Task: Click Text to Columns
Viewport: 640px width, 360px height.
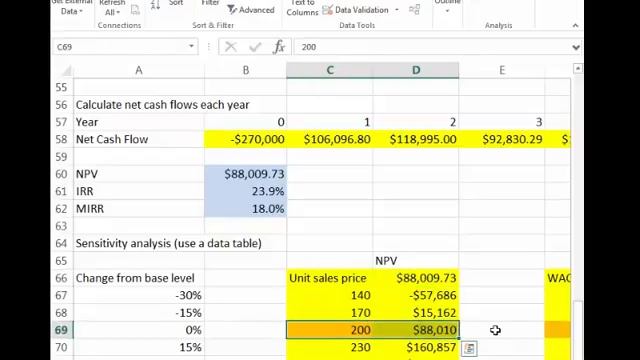Action: tap(302, 8)
